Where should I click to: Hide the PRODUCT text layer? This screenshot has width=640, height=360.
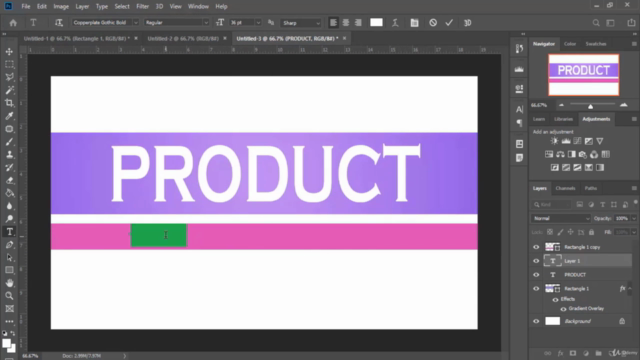[x=536, y=275]
